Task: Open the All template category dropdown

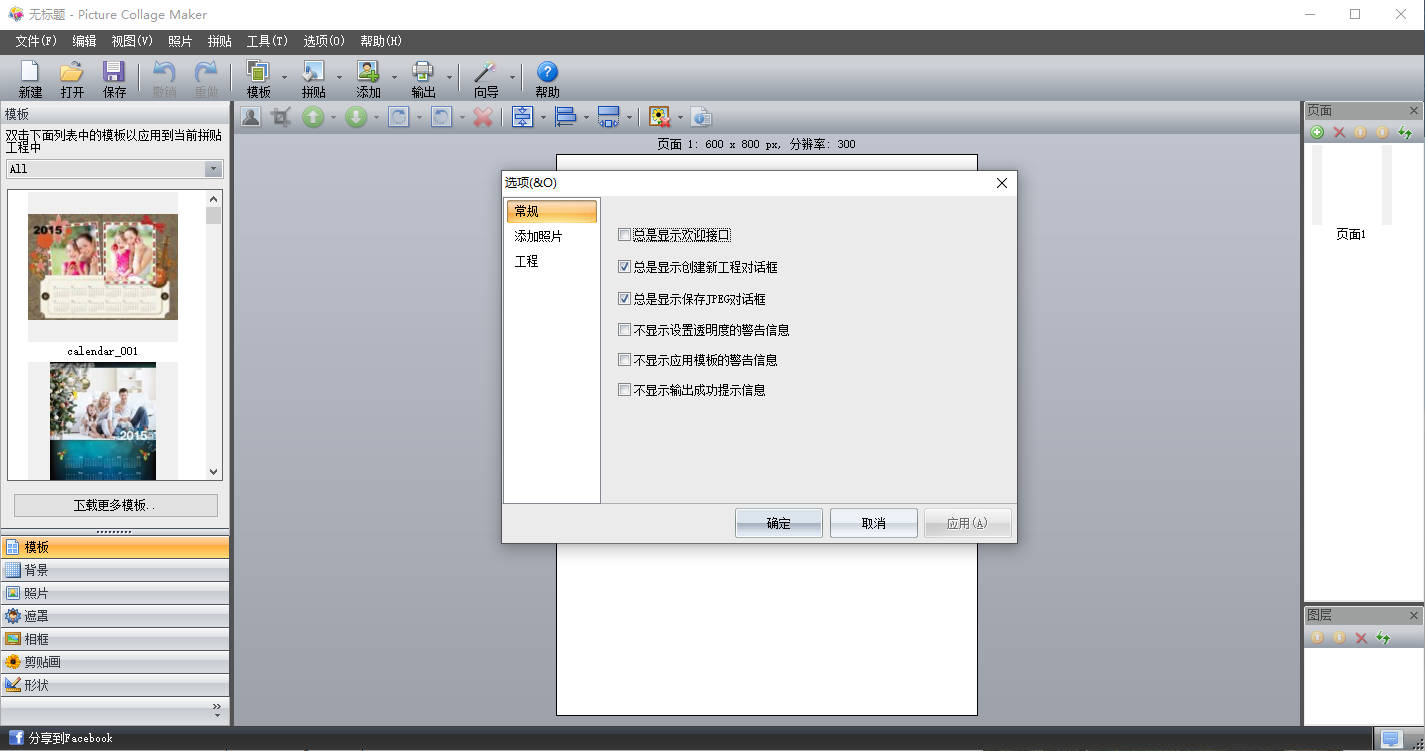Action: click(x=213, y=169)
